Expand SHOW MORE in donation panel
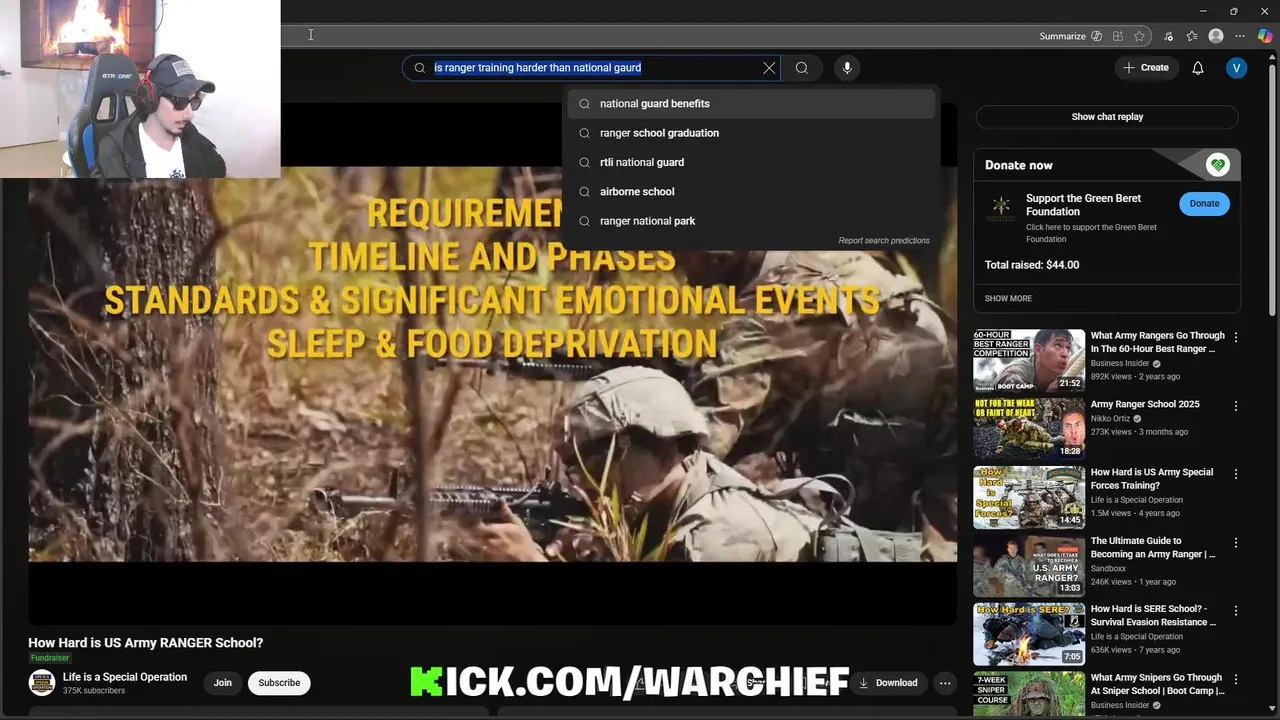The width and height of the screenshot is (1280, 720). coord(1008,299)
